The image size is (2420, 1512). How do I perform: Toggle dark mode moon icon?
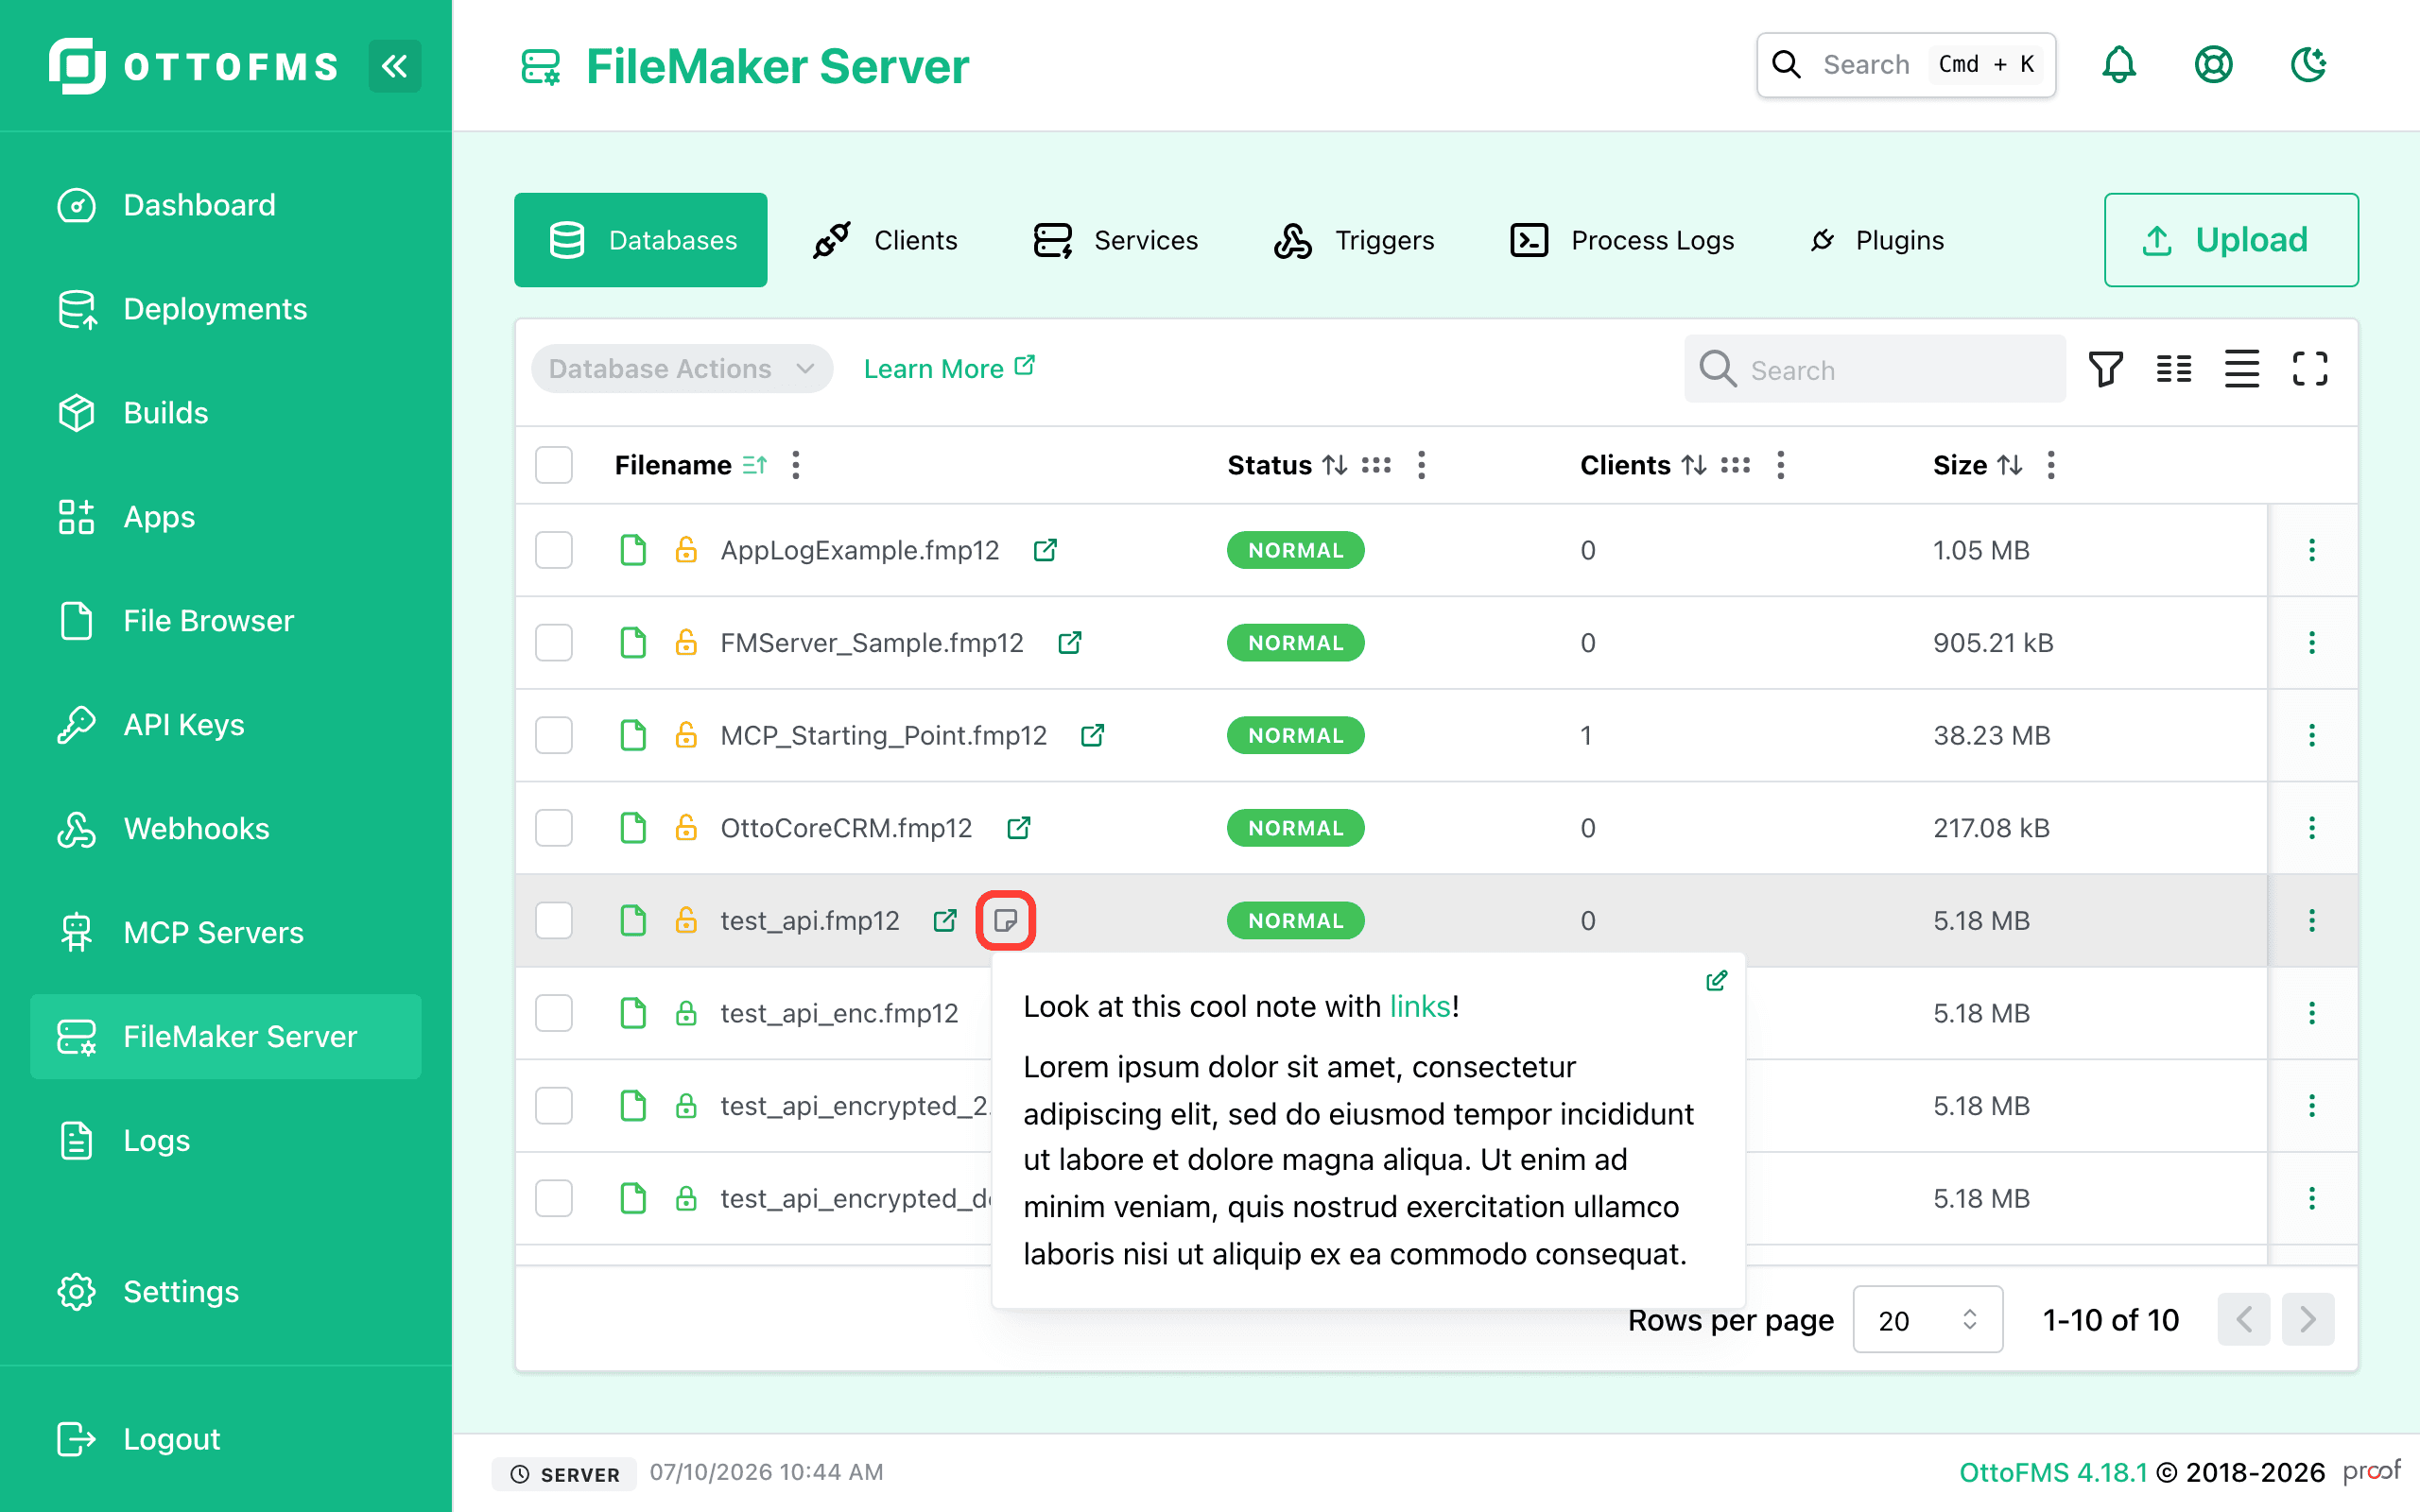click(x=2308, y=65)
